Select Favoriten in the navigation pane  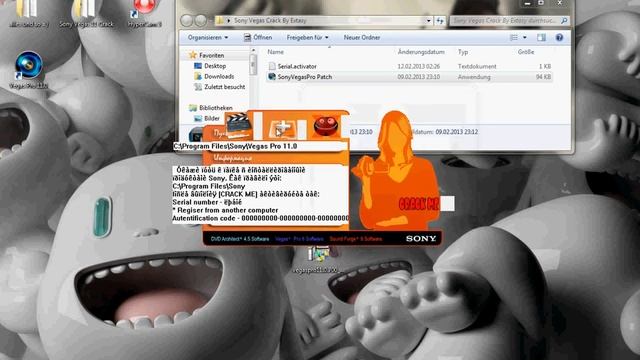[x=211, y=55]
